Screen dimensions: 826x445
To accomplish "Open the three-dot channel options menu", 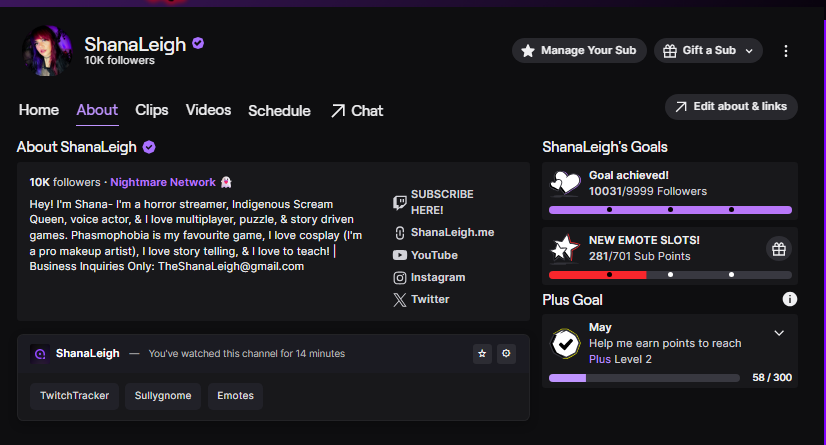I will (x=785, y=51).
